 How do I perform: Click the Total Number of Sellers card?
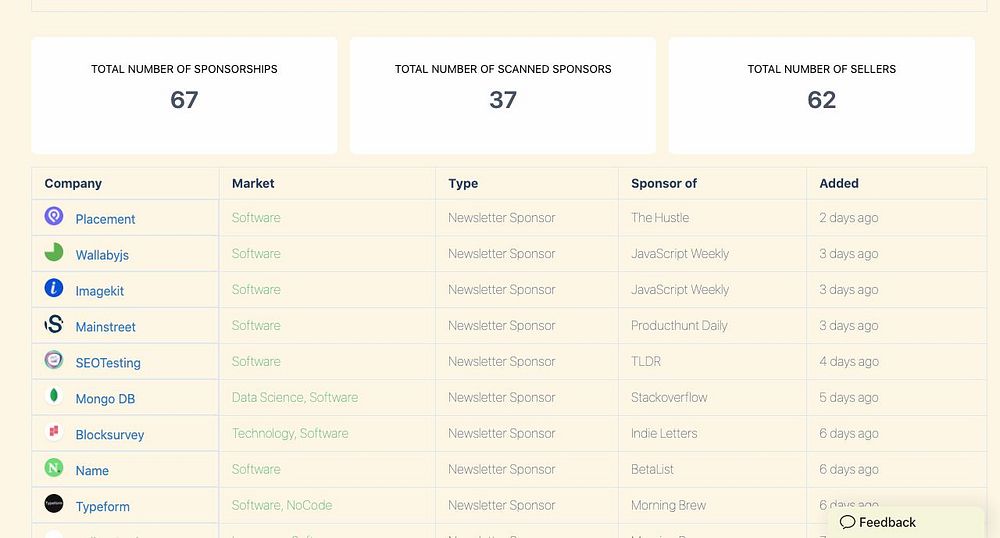821,96
